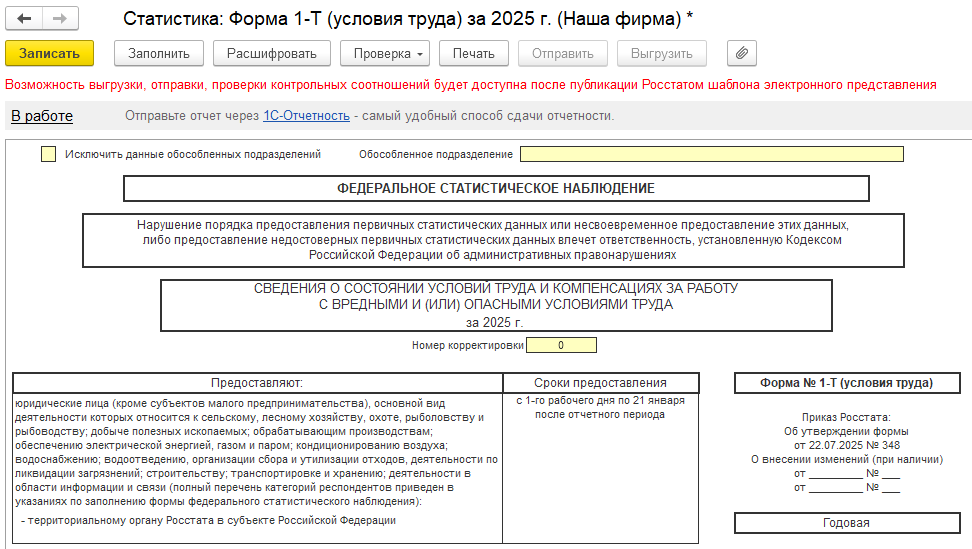The image size is (972, 549).
Task: Select the Номер корректировки field
Action: tap(561, 345)
